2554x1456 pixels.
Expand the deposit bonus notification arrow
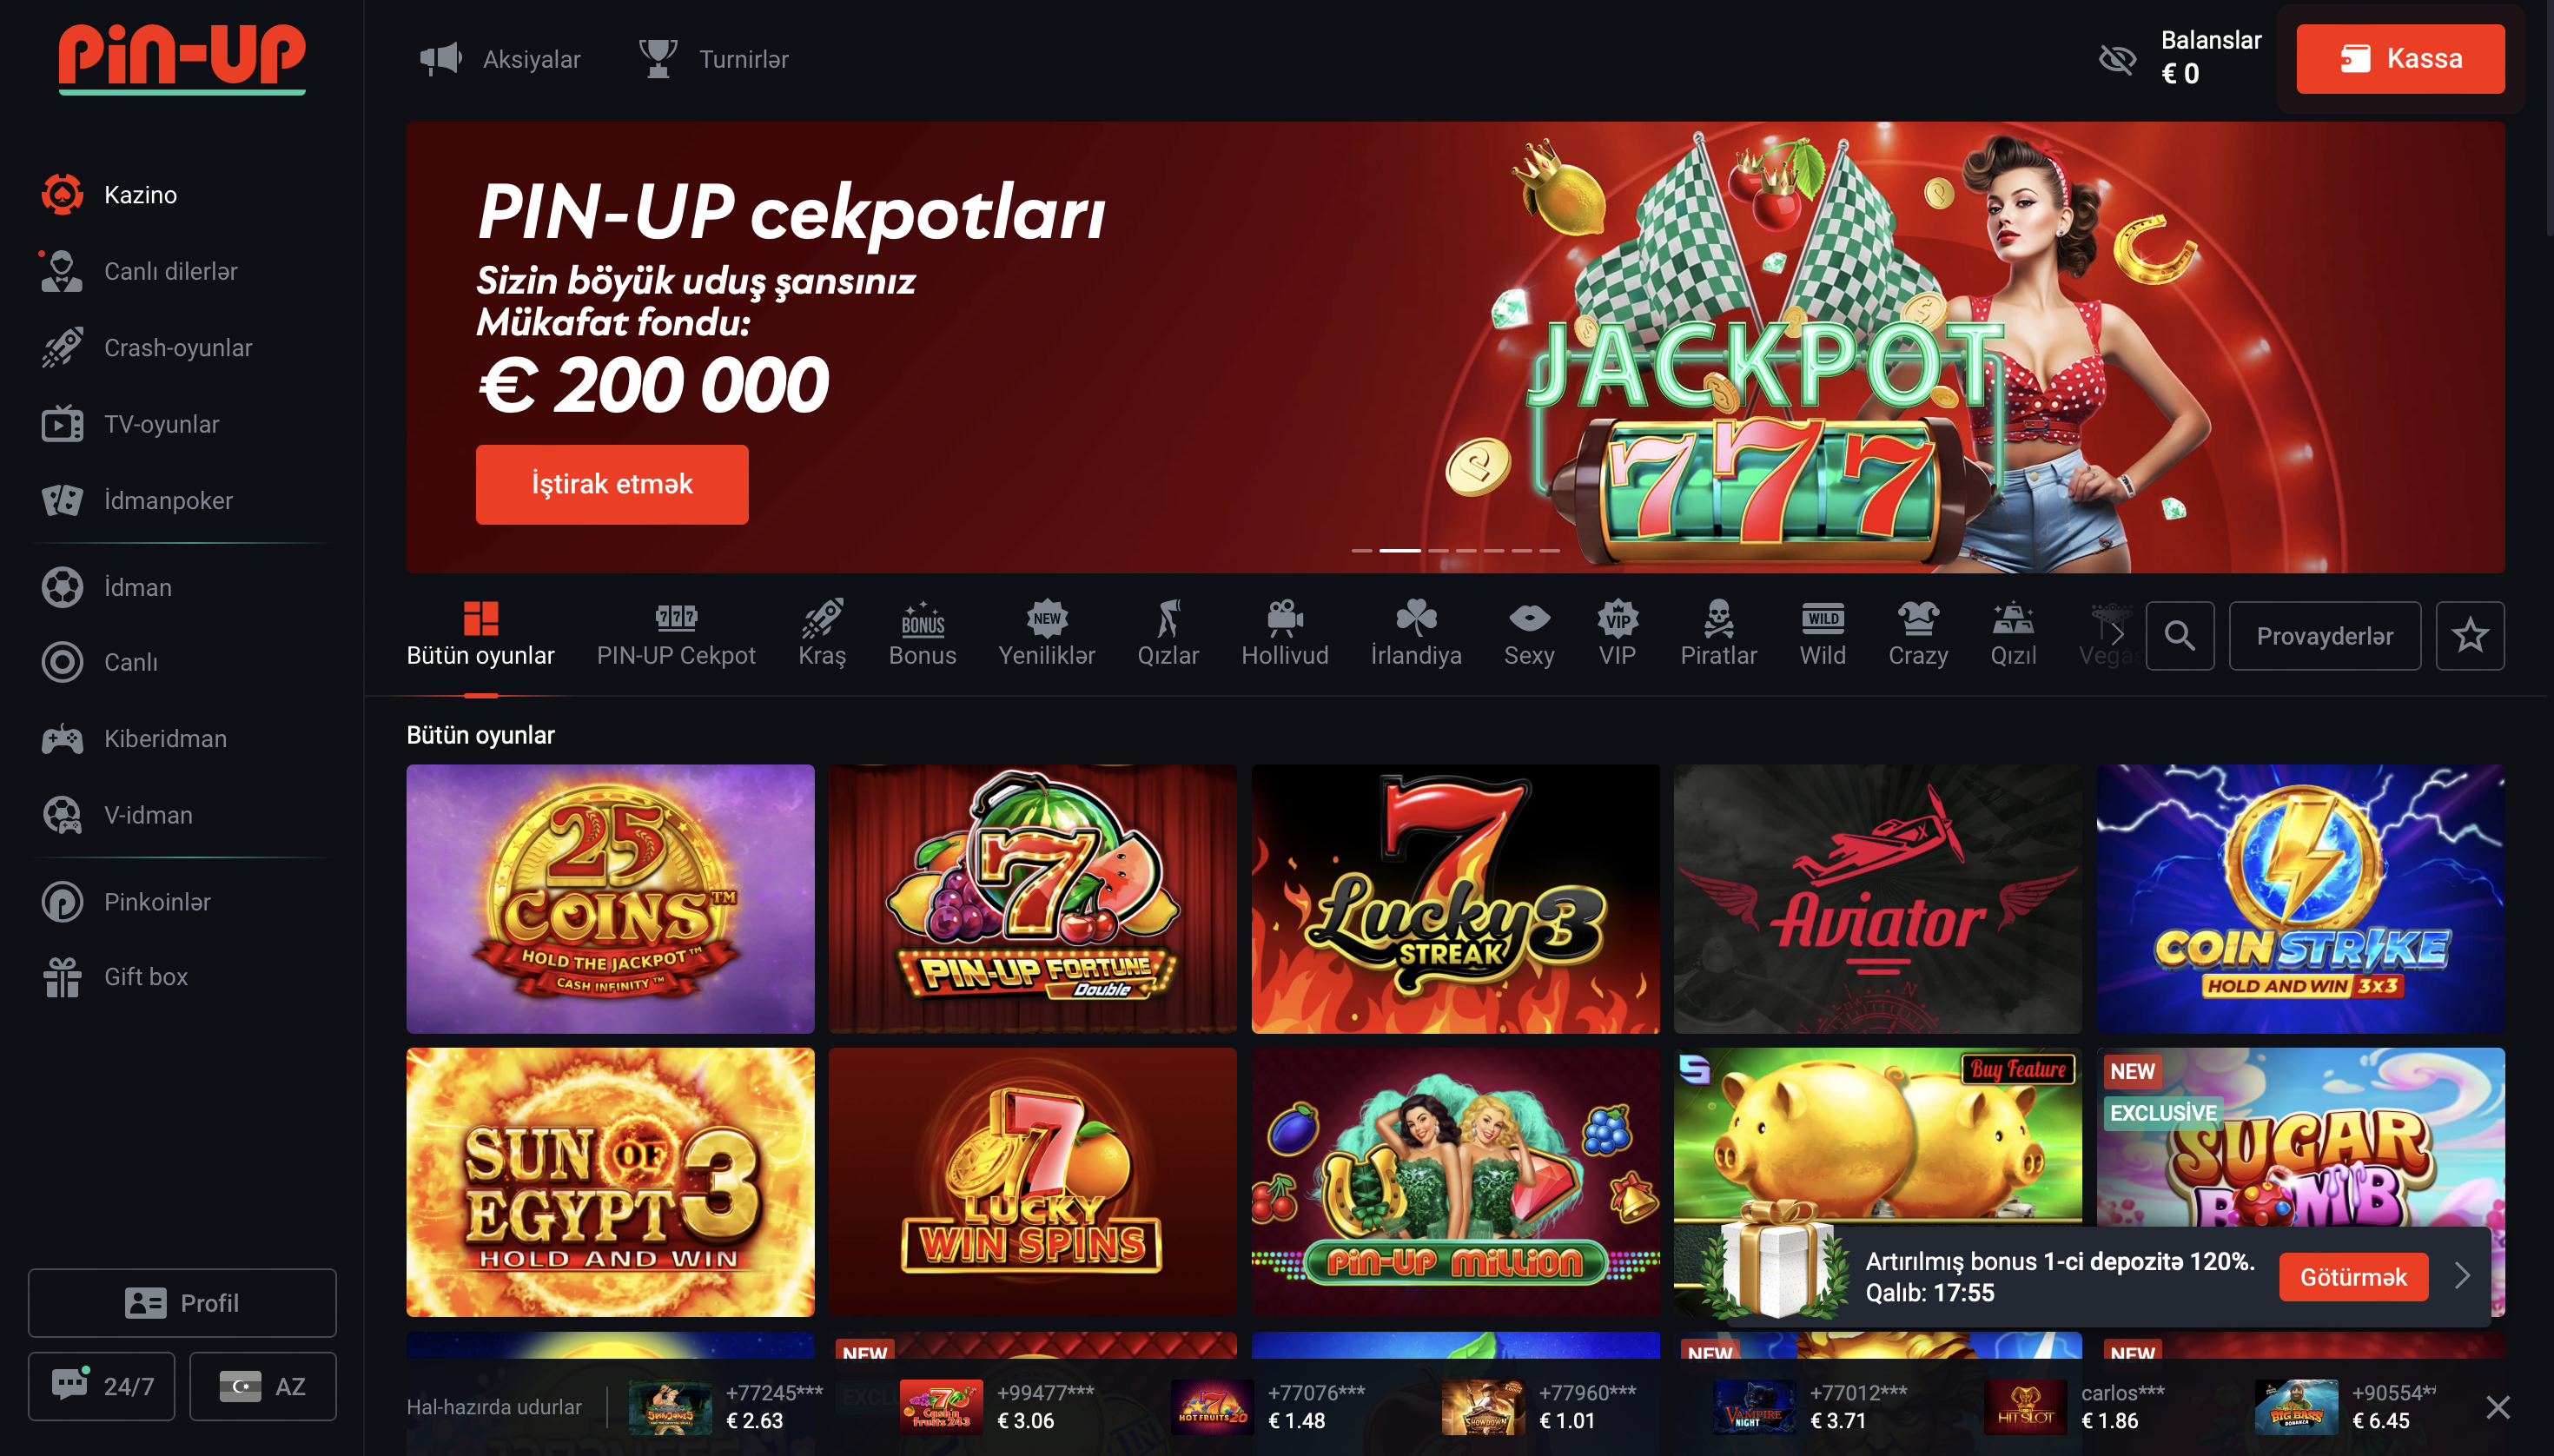(x=2462, y=1276)
